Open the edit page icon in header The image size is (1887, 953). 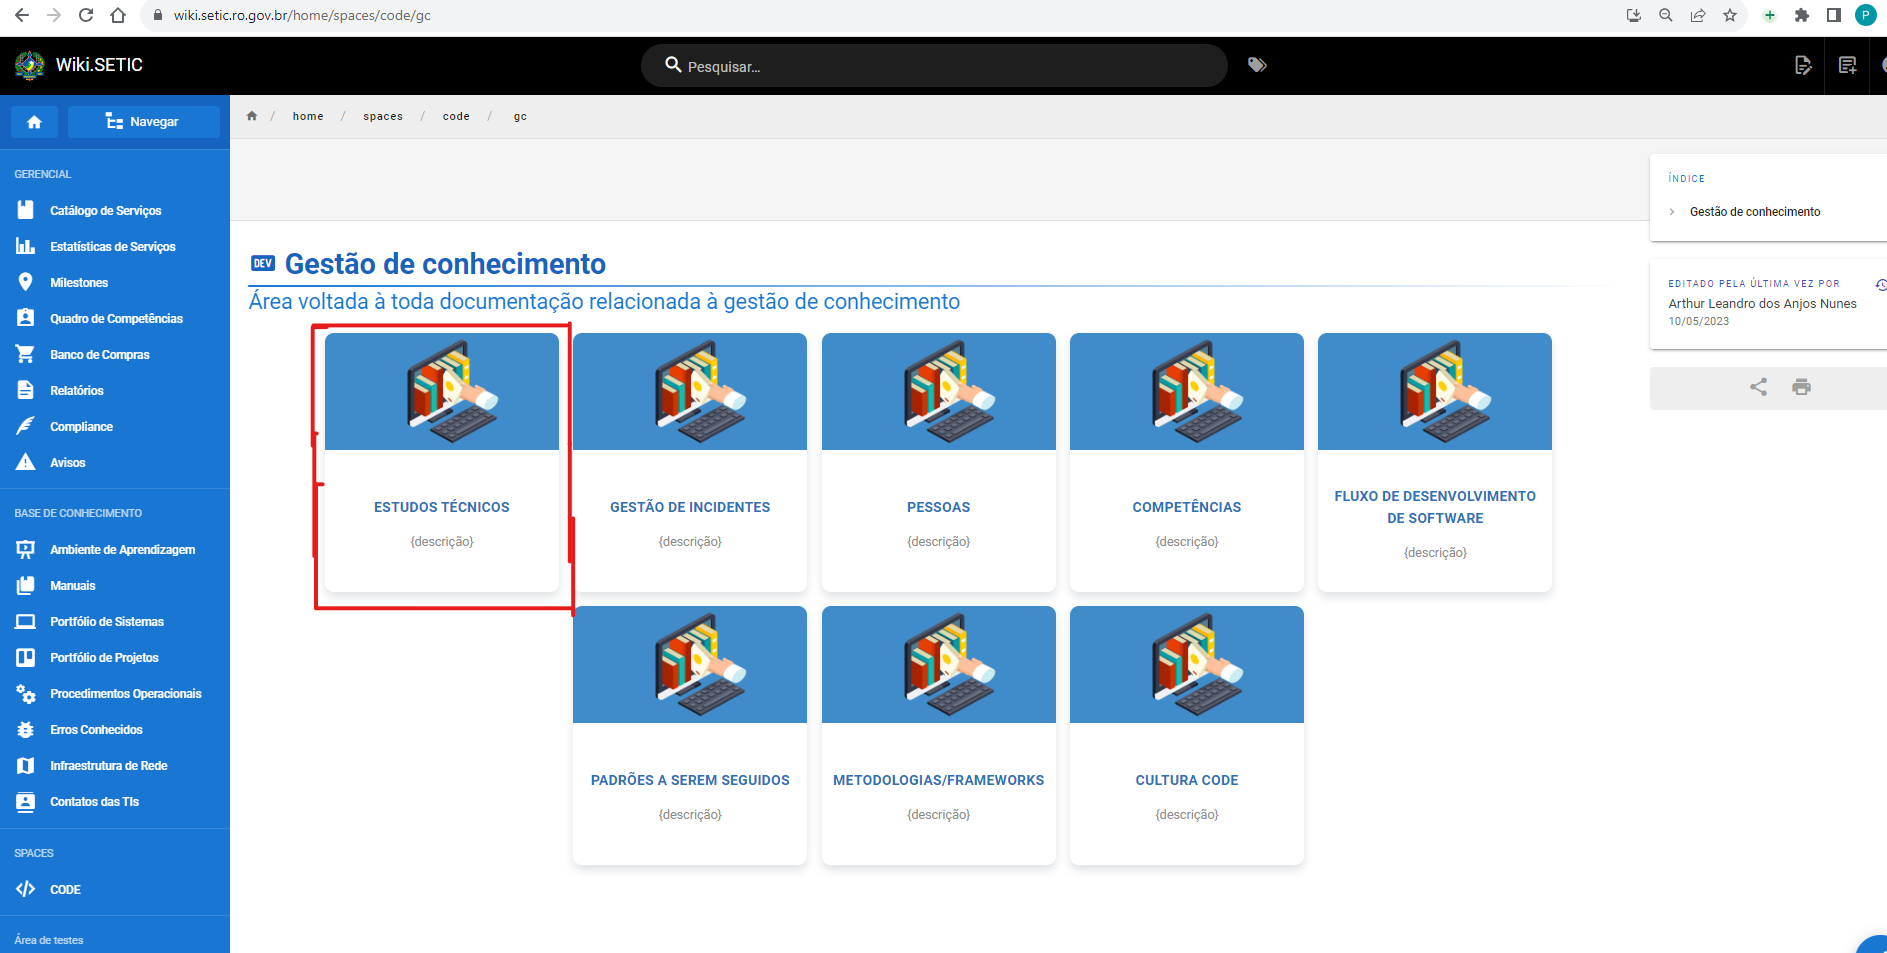point(1803,65)
